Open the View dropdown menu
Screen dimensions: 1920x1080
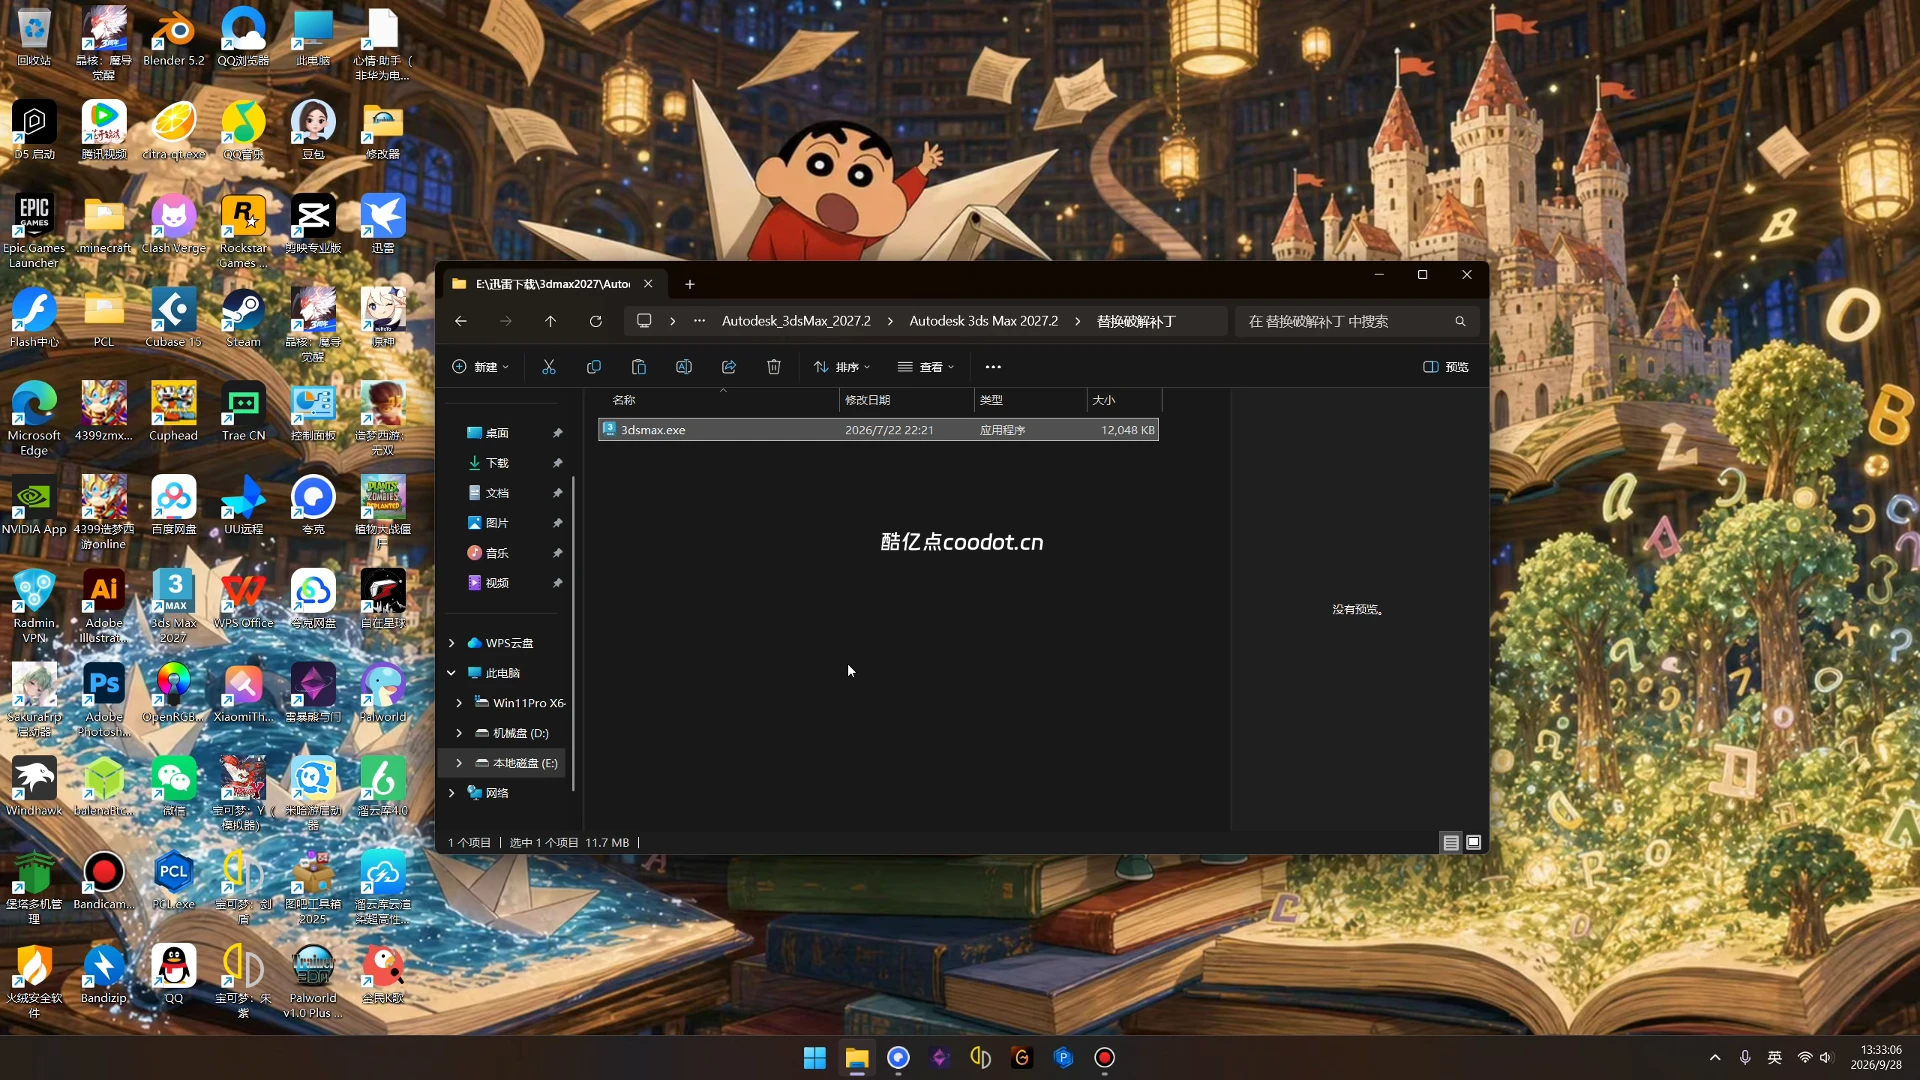pos(926,367)
